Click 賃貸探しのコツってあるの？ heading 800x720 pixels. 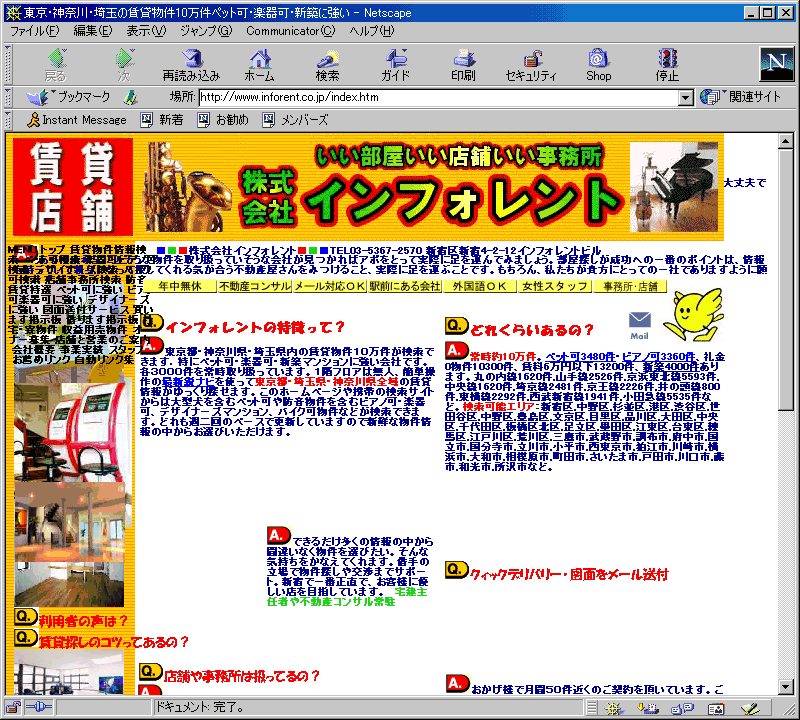pos(114,642)
